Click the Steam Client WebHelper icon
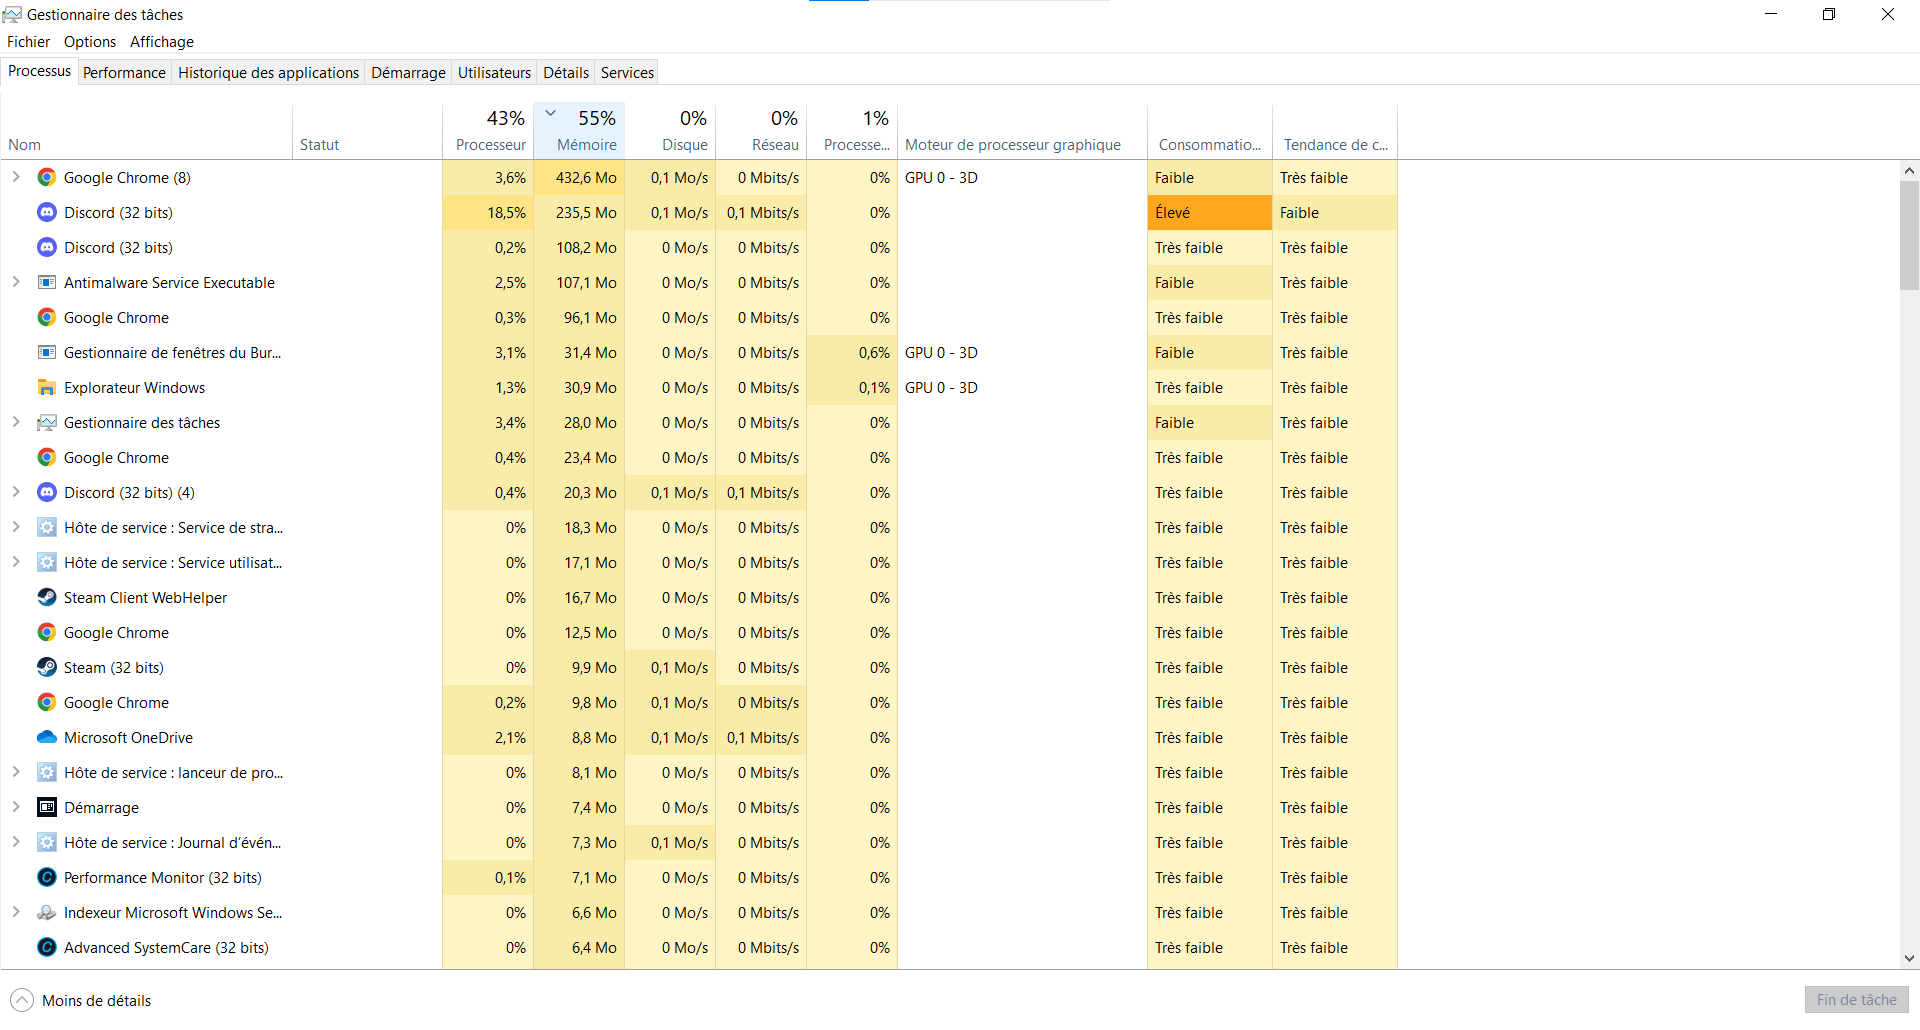1920x1030 pixels. 46,597
